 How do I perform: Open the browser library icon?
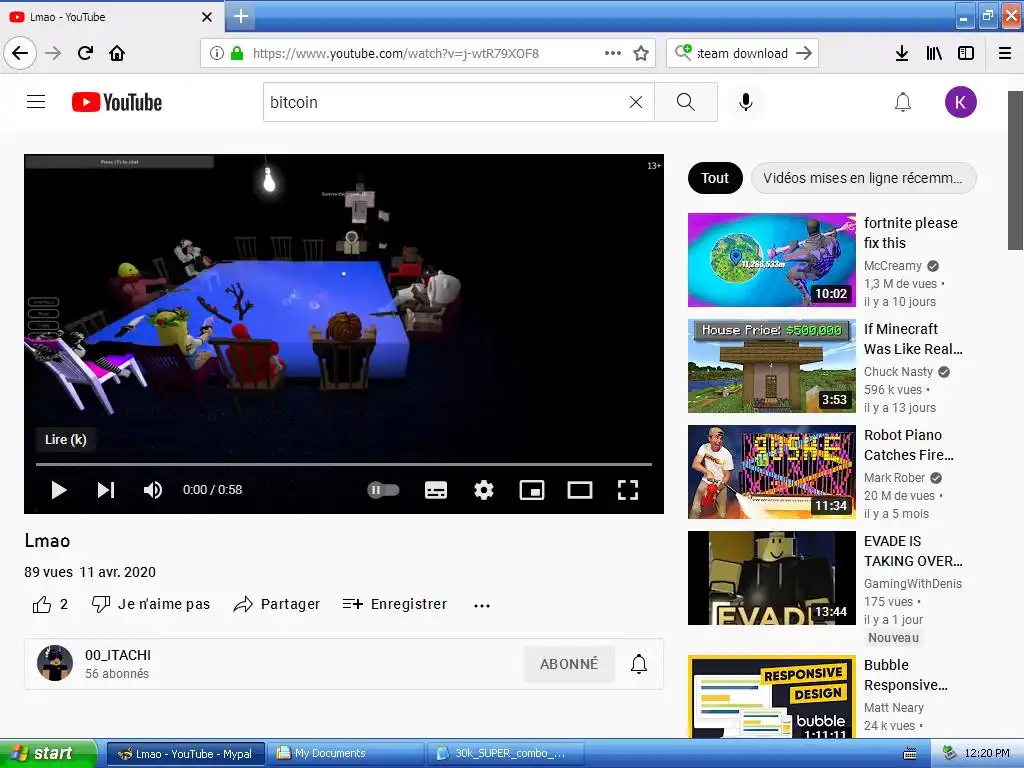(934, 53)
